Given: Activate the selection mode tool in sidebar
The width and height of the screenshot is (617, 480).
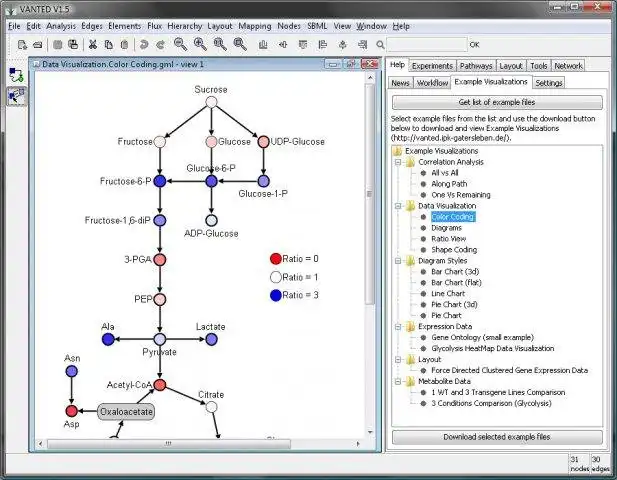Looking at the screenshot, I should tap(17, 96).
